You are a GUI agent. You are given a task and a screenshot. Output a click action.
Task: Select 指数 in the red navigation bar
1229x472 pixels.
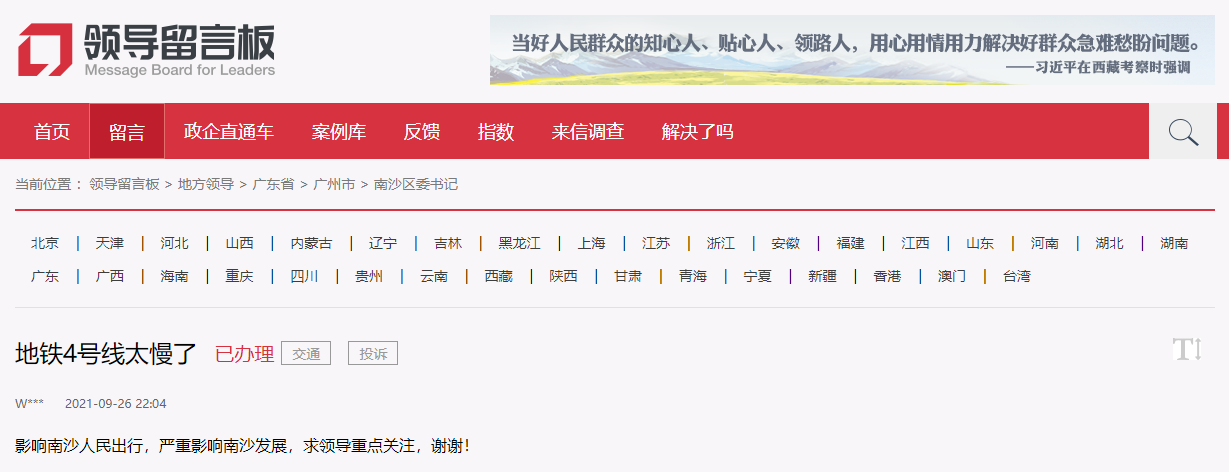coord(496,132)
